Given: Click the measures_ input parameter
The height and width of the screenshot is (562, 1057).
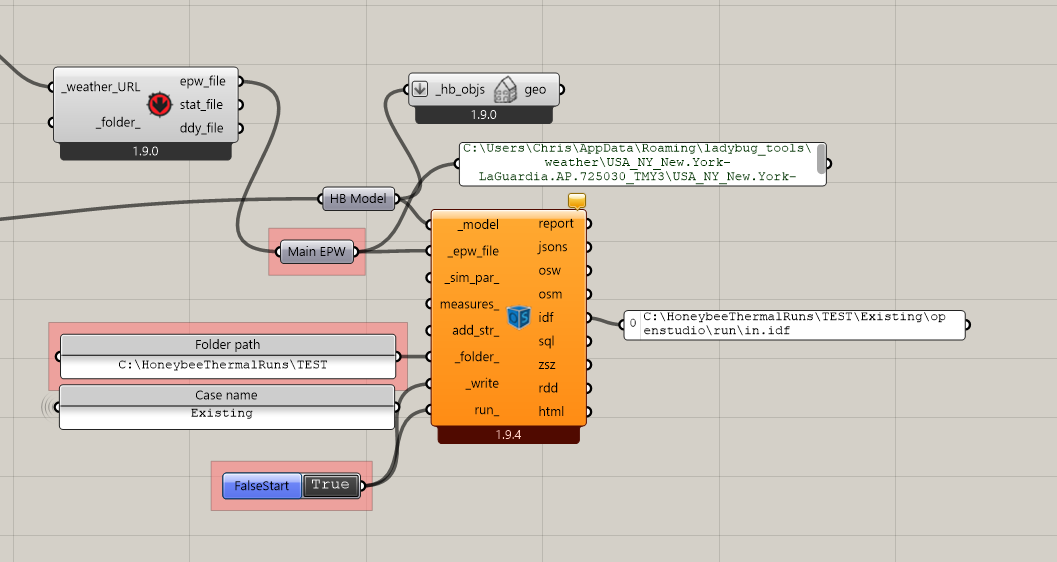Looking at the screenshot, I should point(469,304).
